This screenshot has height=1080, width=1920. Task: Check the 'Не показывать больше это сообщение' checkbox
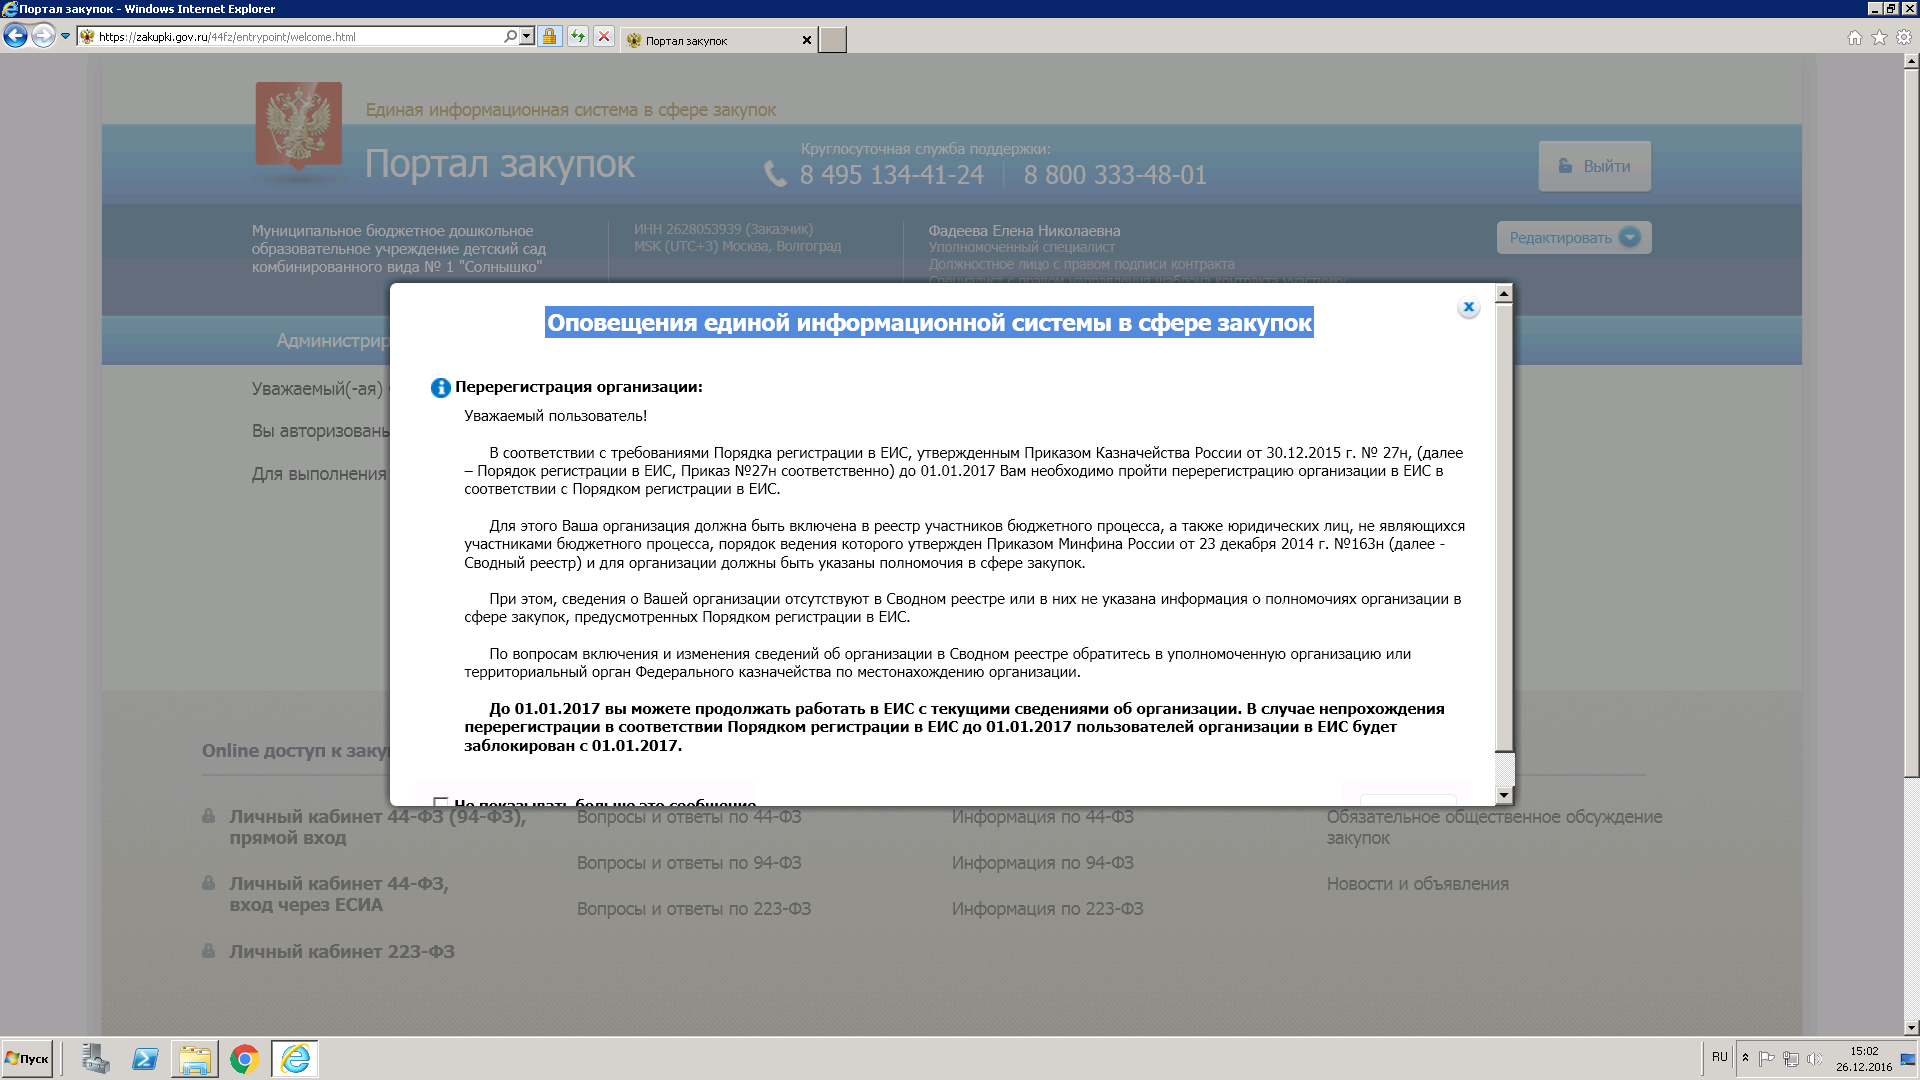tap(441, 802)
